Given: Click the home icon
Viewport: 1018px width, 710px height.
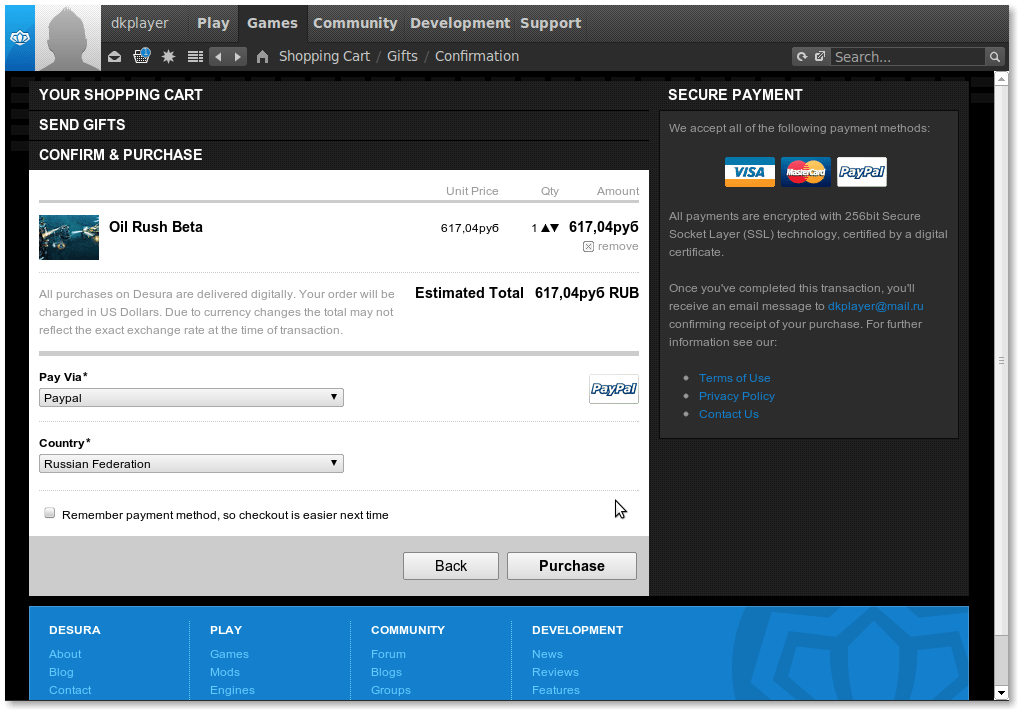Looking at the screenshot, I should pos(262,57).
